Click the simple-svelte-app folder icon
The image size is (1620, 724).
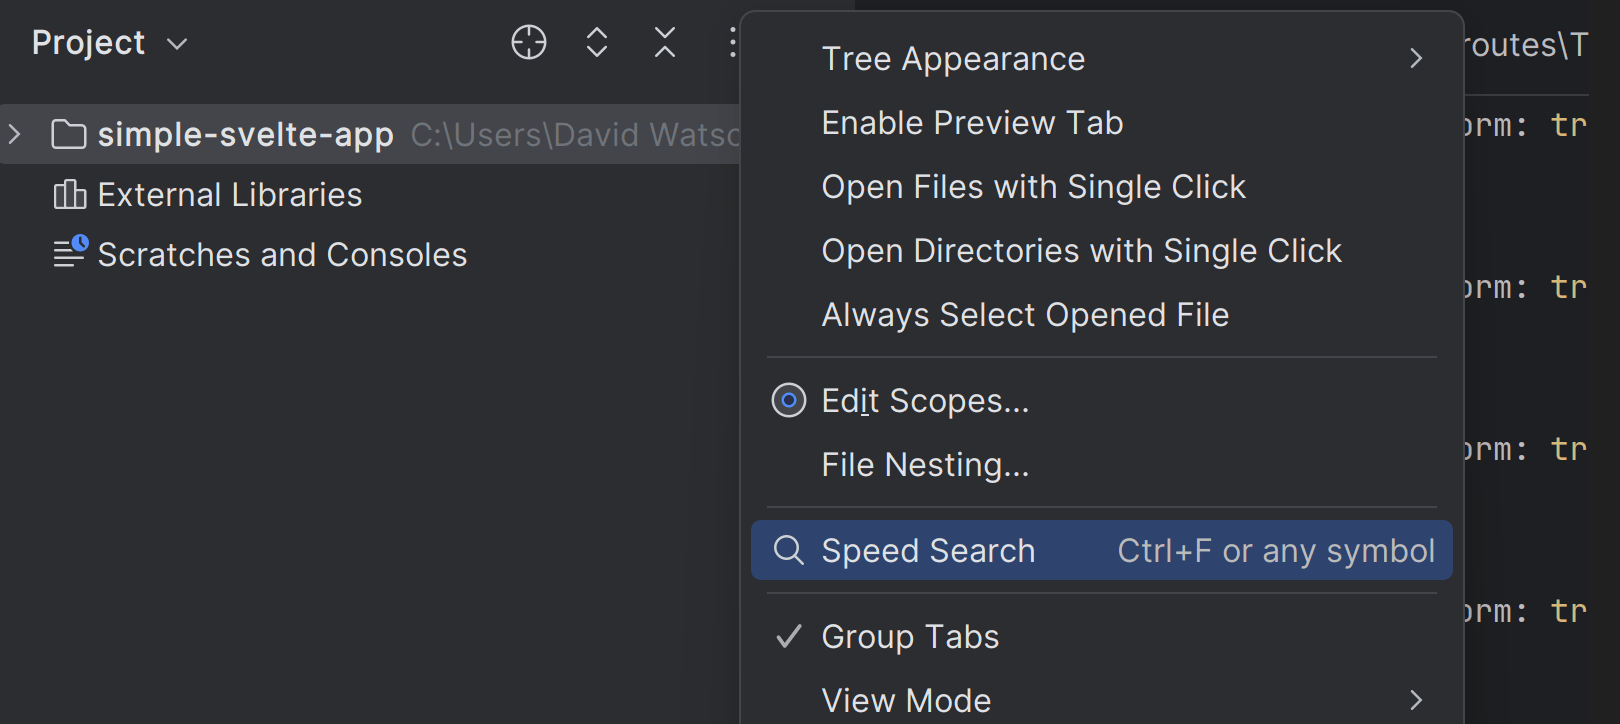click(x=69, y=134)
